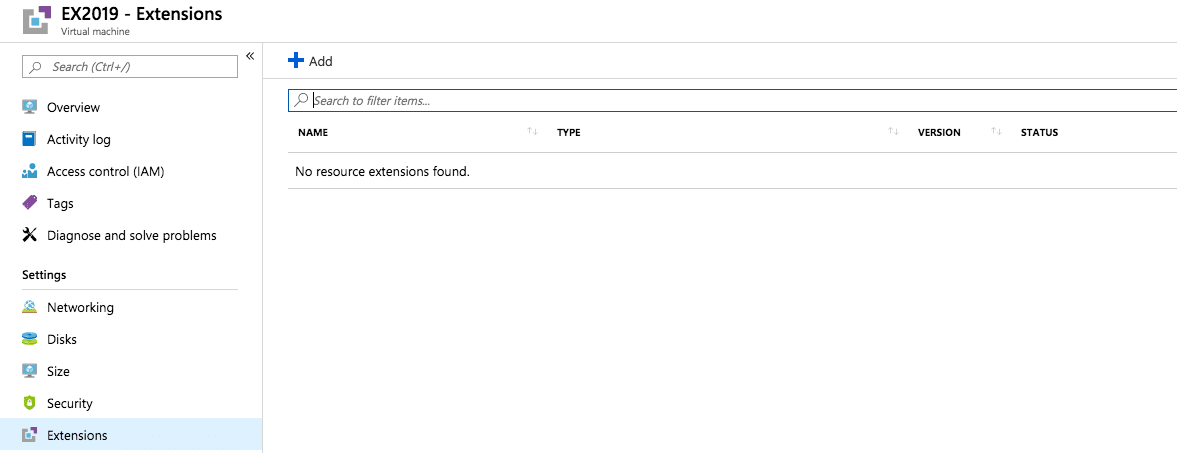Screen dimensions: 1177x453
Task: Sort the list by Version column arrows
Action: pos(996,132)
